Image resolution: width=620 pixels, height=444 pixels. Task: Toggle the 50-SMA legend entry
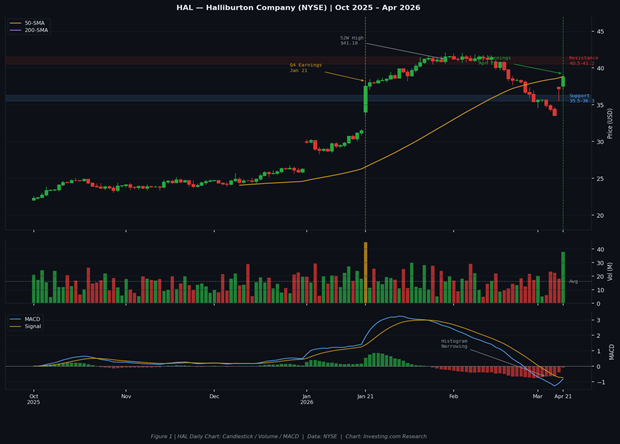[x=31, y=22]
